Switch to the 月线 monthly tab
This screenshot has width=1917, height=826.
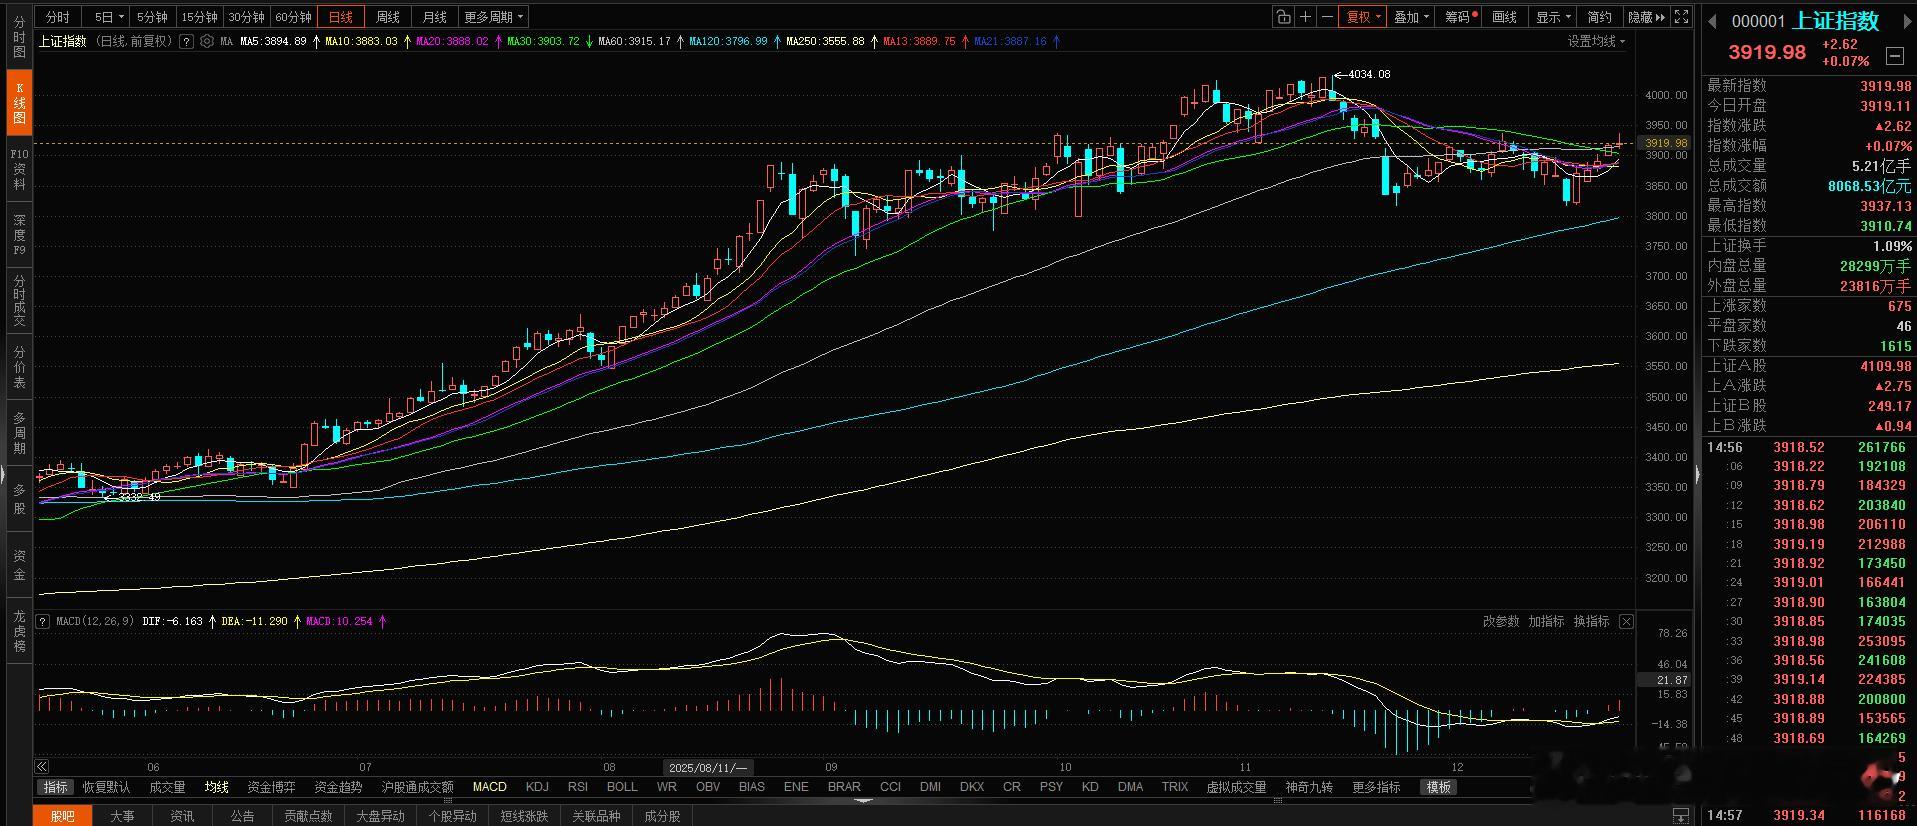tap(434, 17)
